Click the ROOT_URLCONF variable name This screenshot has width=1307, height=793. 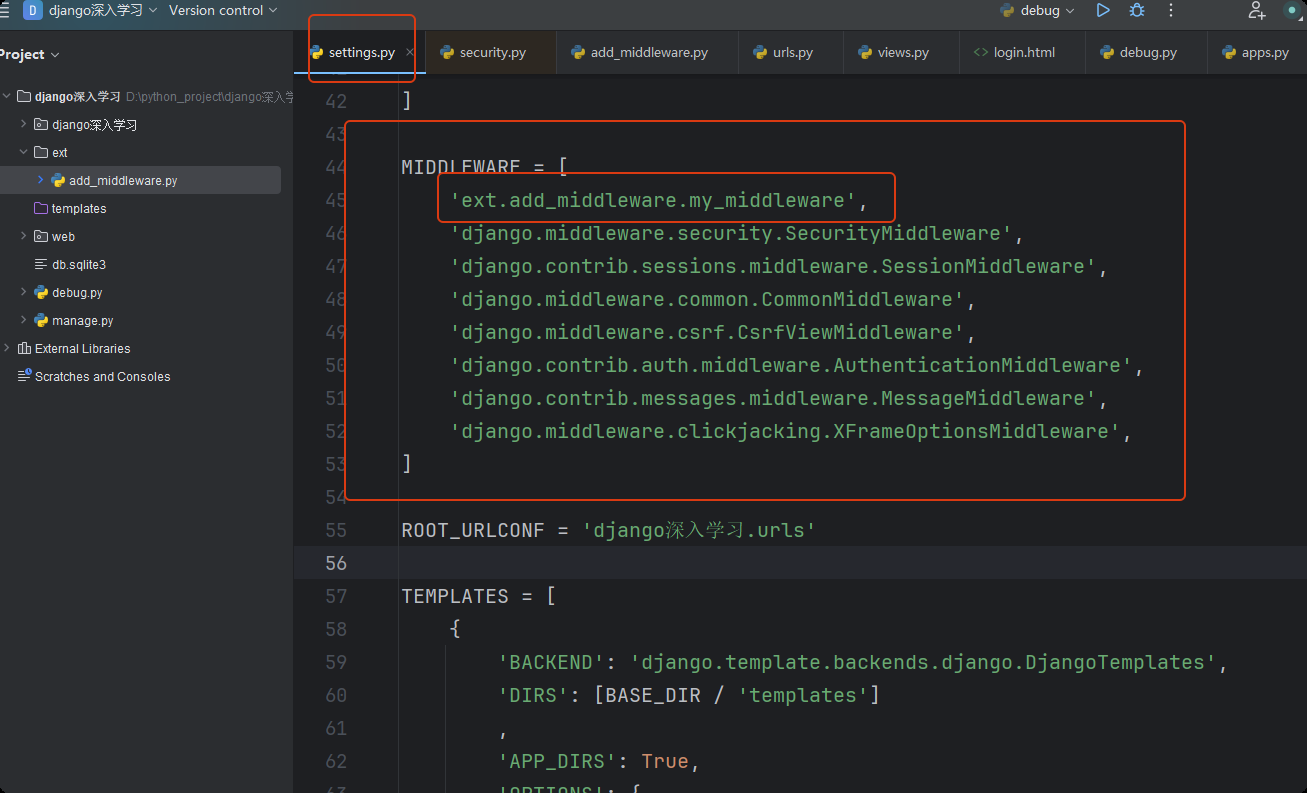[x=473, y=530]
